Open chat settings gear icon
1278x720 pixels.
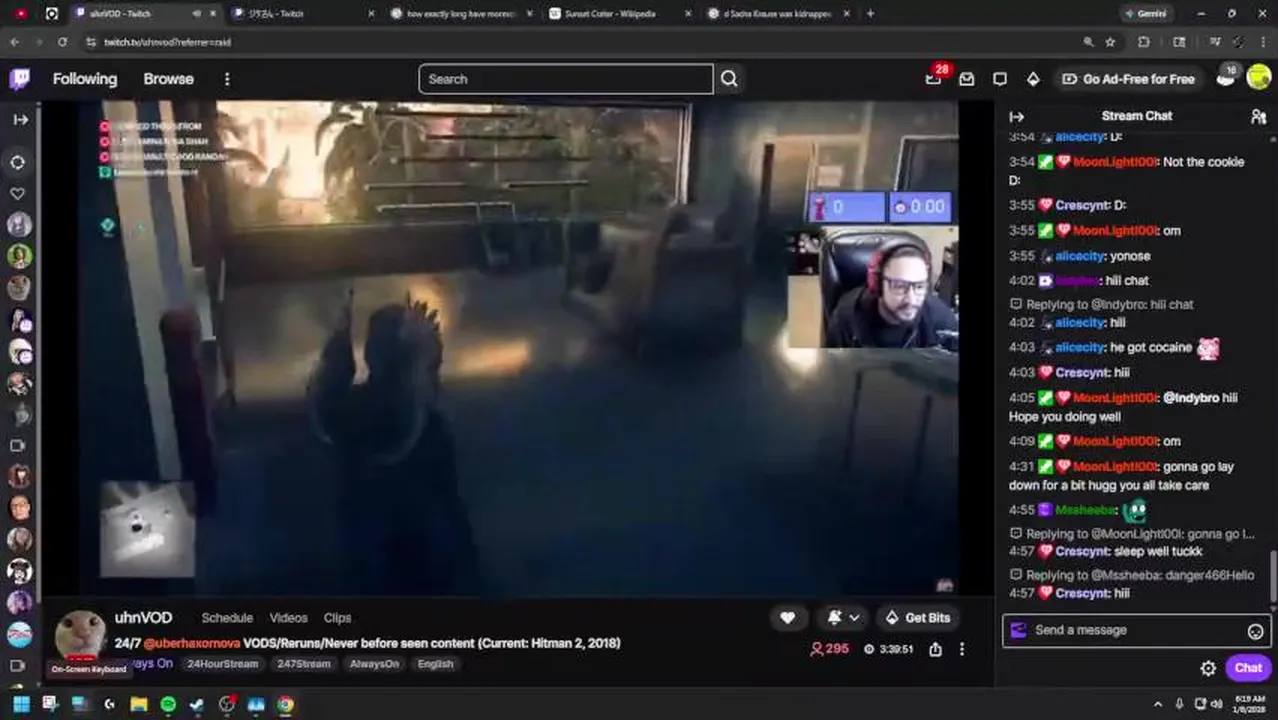(x=1208, y=668)
